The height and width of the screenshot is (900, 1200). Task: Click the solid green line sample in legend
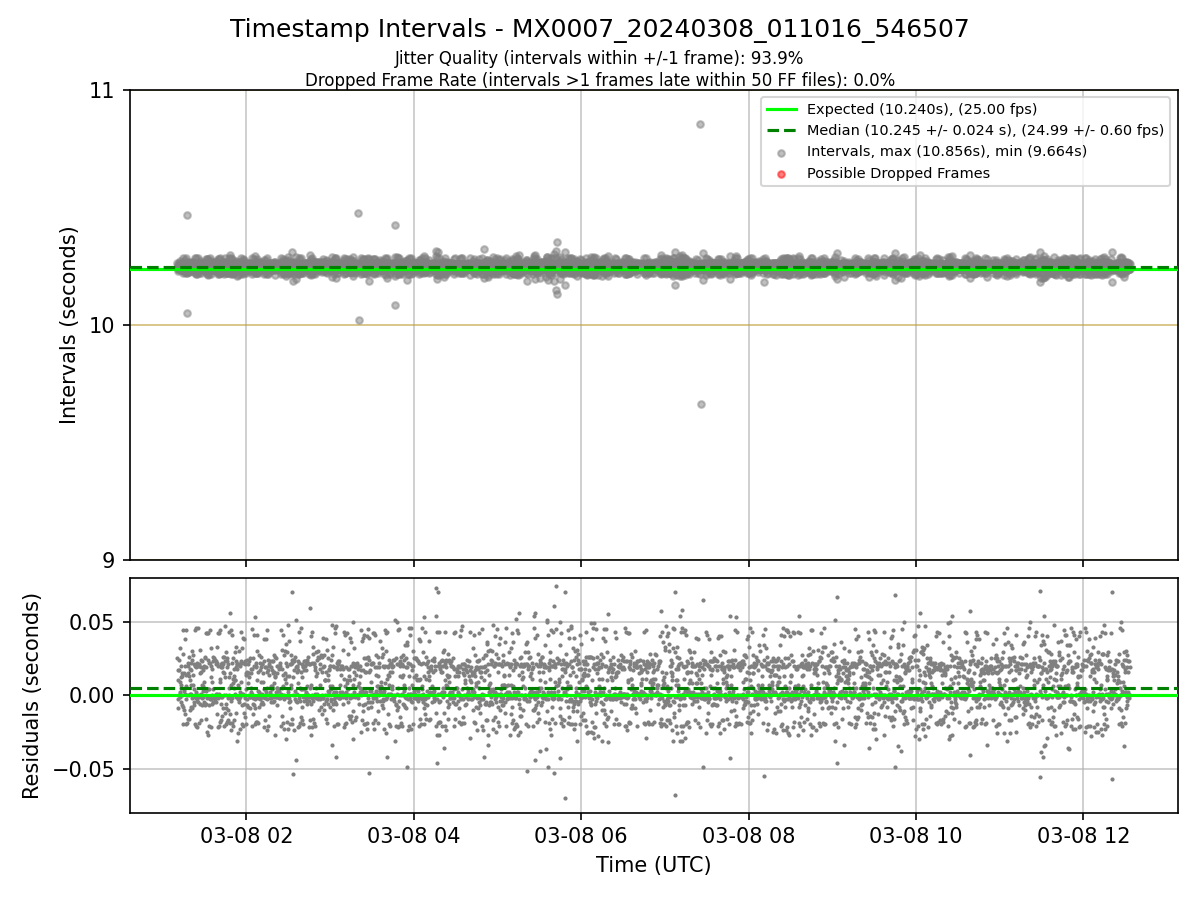pos(781,109)
